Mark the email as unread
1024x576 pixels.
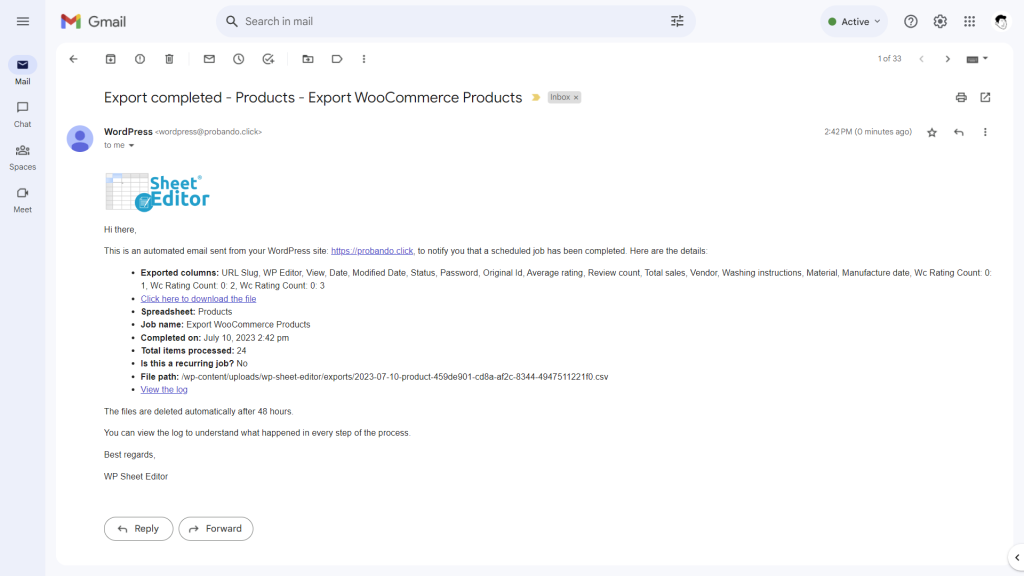click(208, 59)
